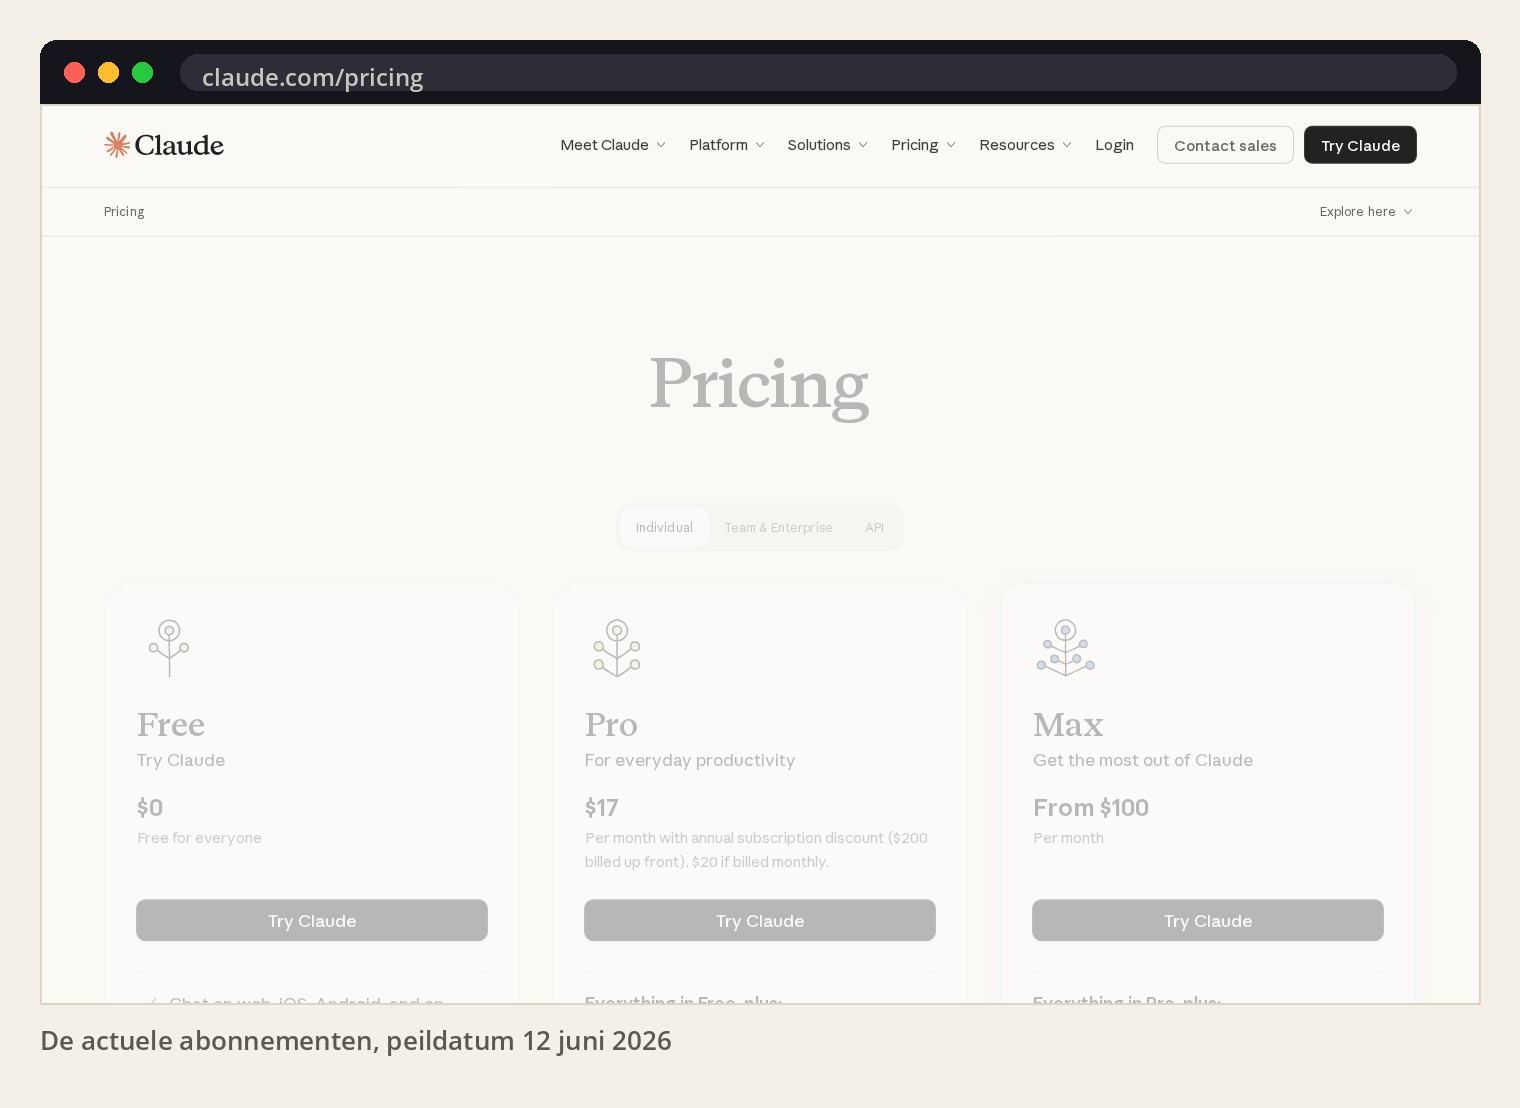
Task: Open the Explore here dropdown
Action: [1366, 212]
